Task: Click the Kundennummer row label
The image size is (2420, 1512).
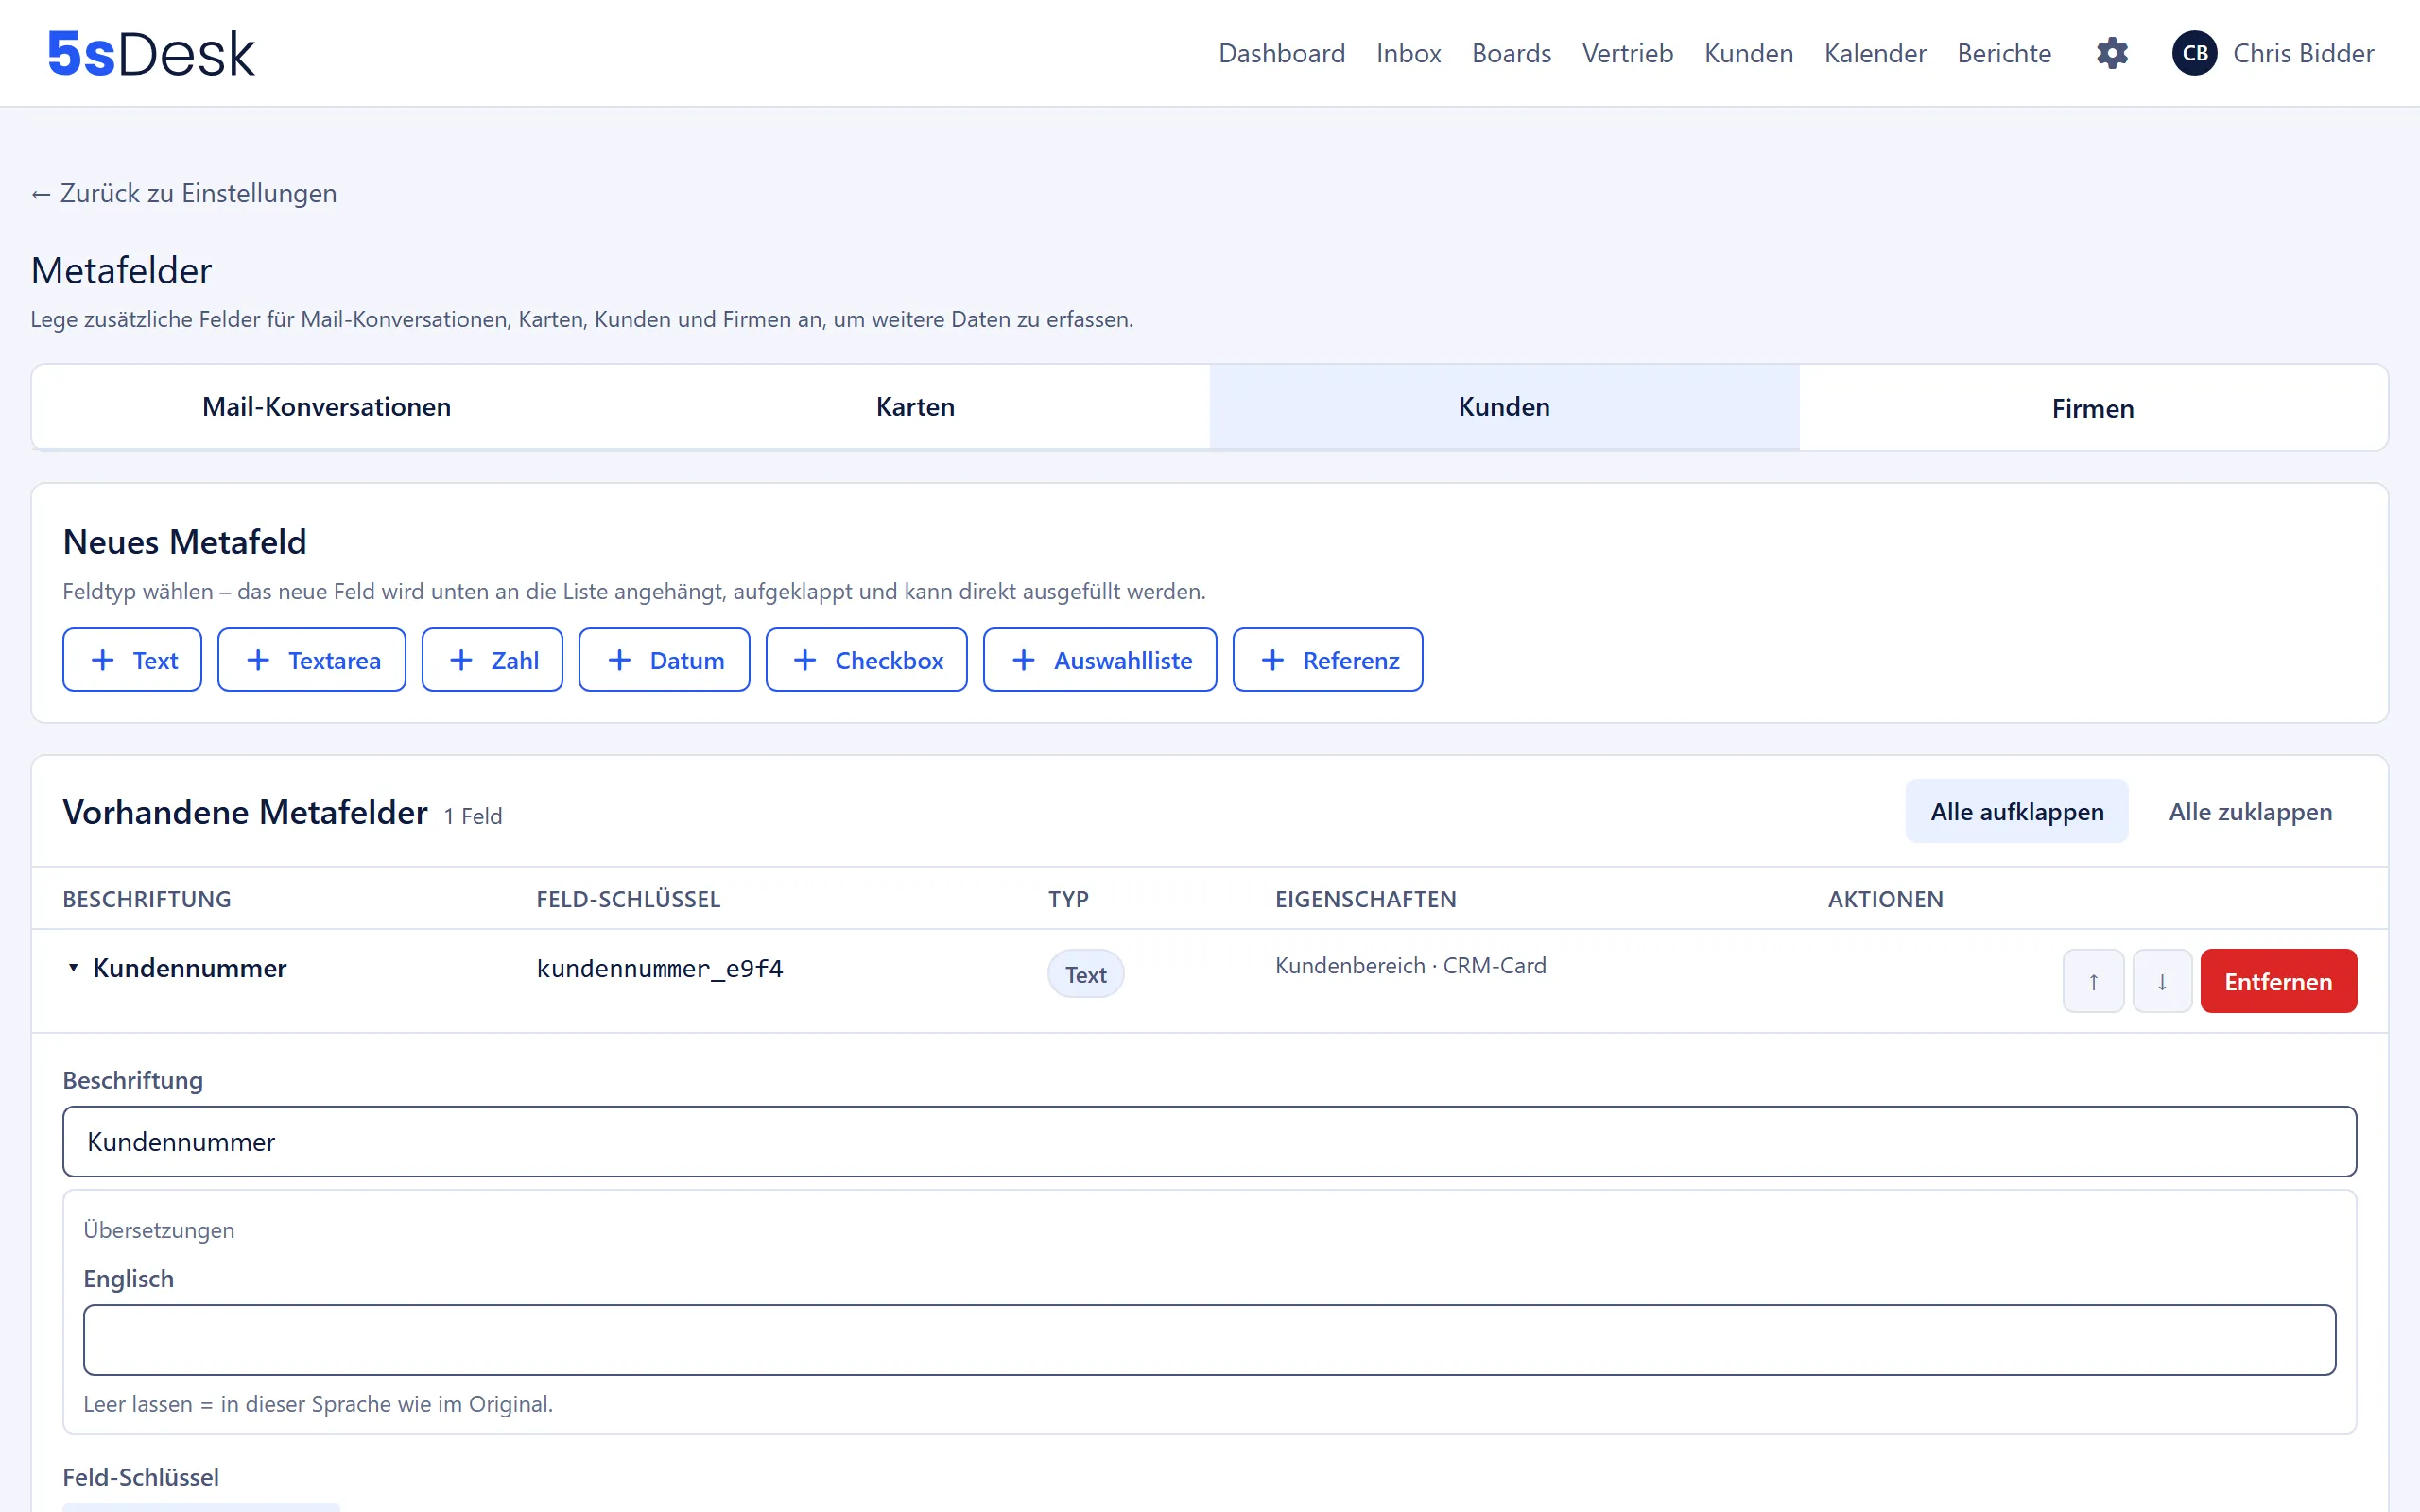Action: (190, 968)
